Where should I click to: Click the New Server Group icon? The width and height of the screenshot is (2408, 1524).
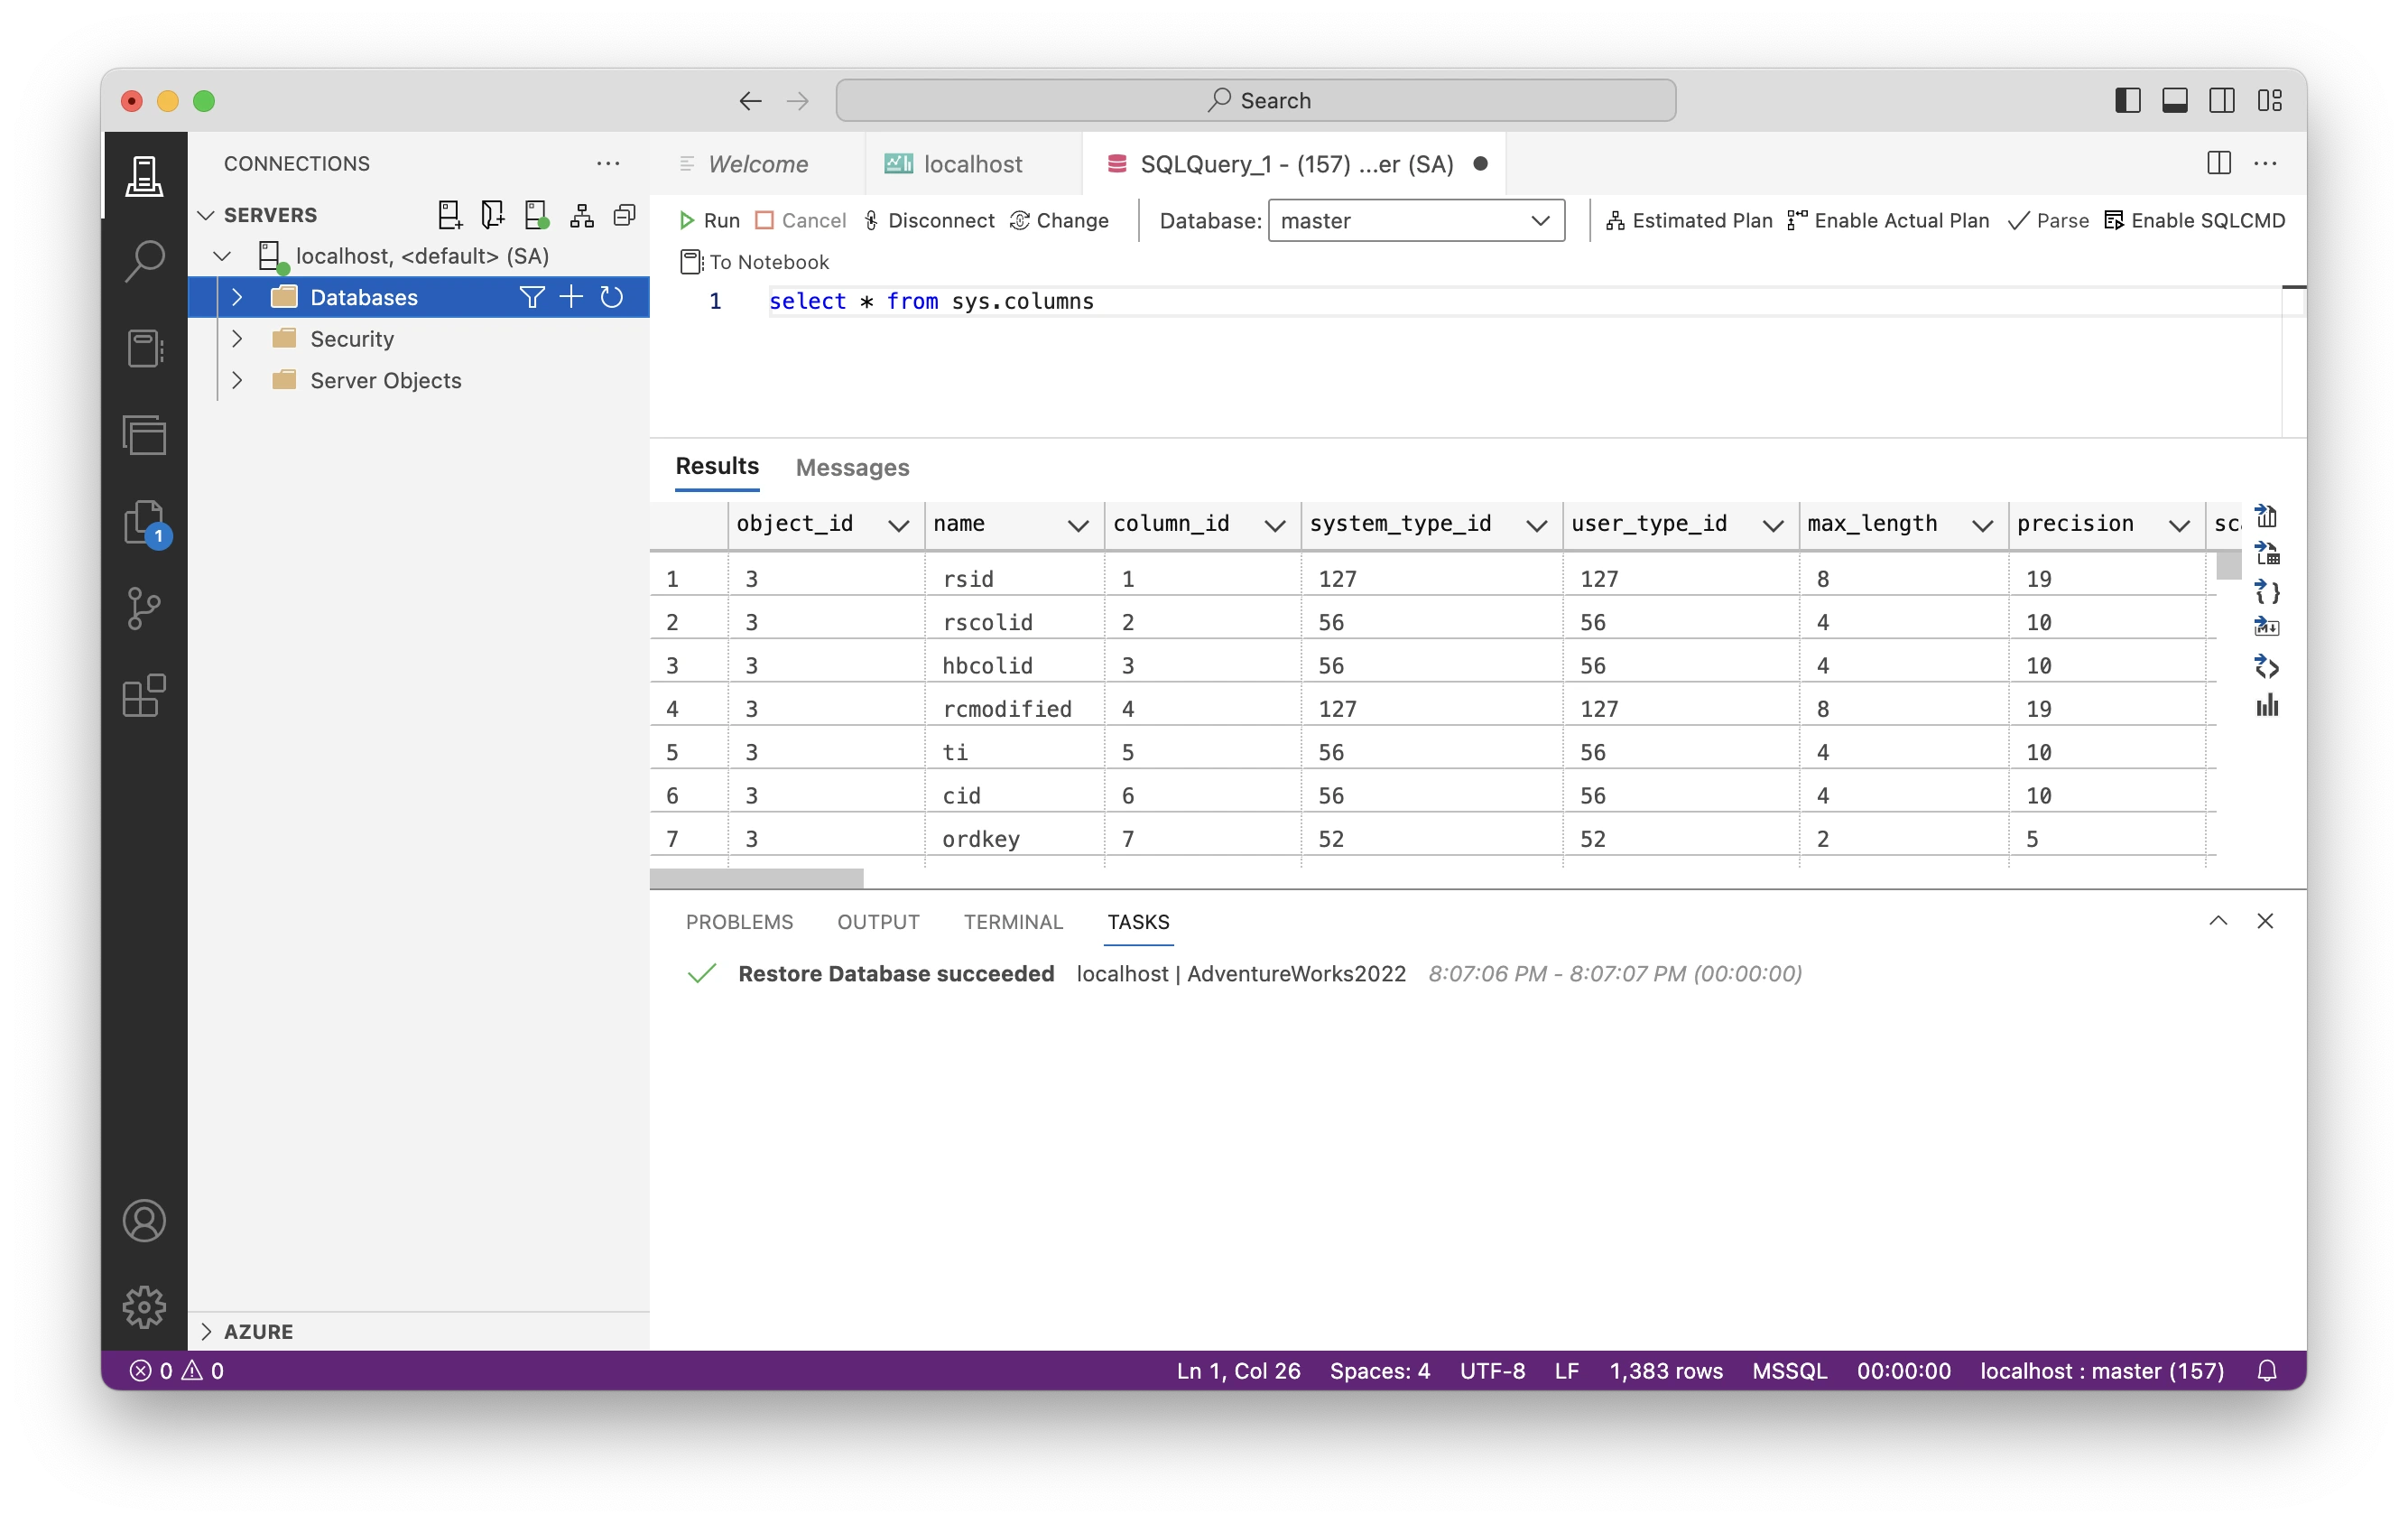point(493,215)
